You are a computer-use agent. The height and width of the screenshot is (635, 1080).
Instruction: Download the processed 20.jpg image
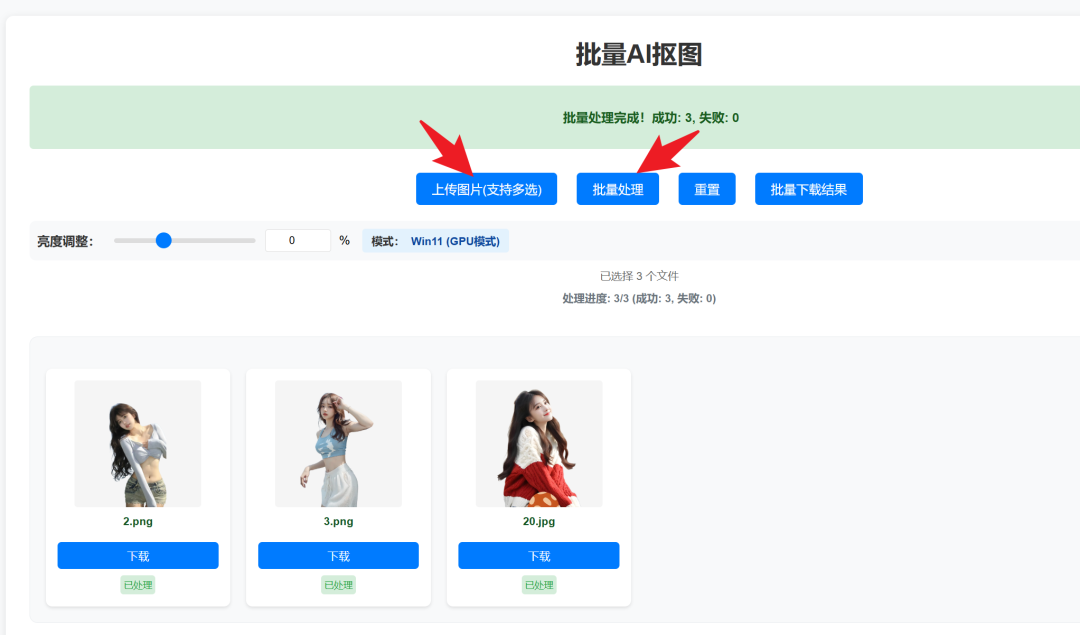click(x=538, y=555)
